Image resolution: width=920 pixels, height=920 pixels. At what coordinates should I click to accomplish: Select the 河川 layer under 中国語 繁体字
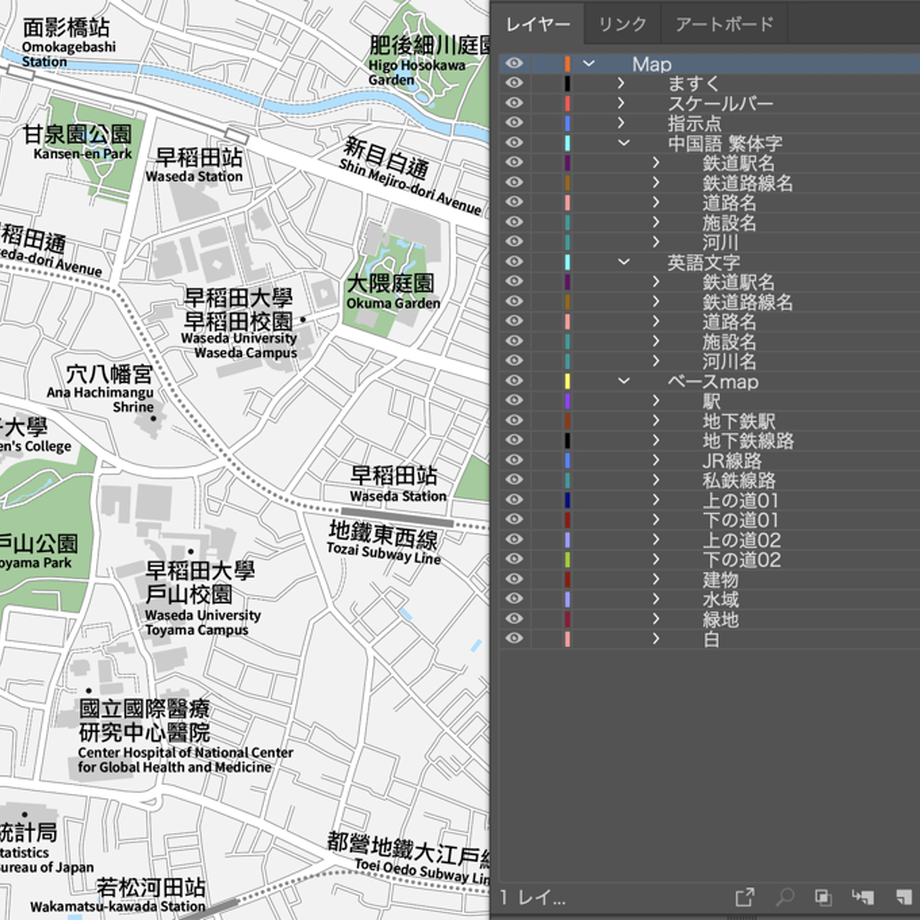[x=721, y=242]
